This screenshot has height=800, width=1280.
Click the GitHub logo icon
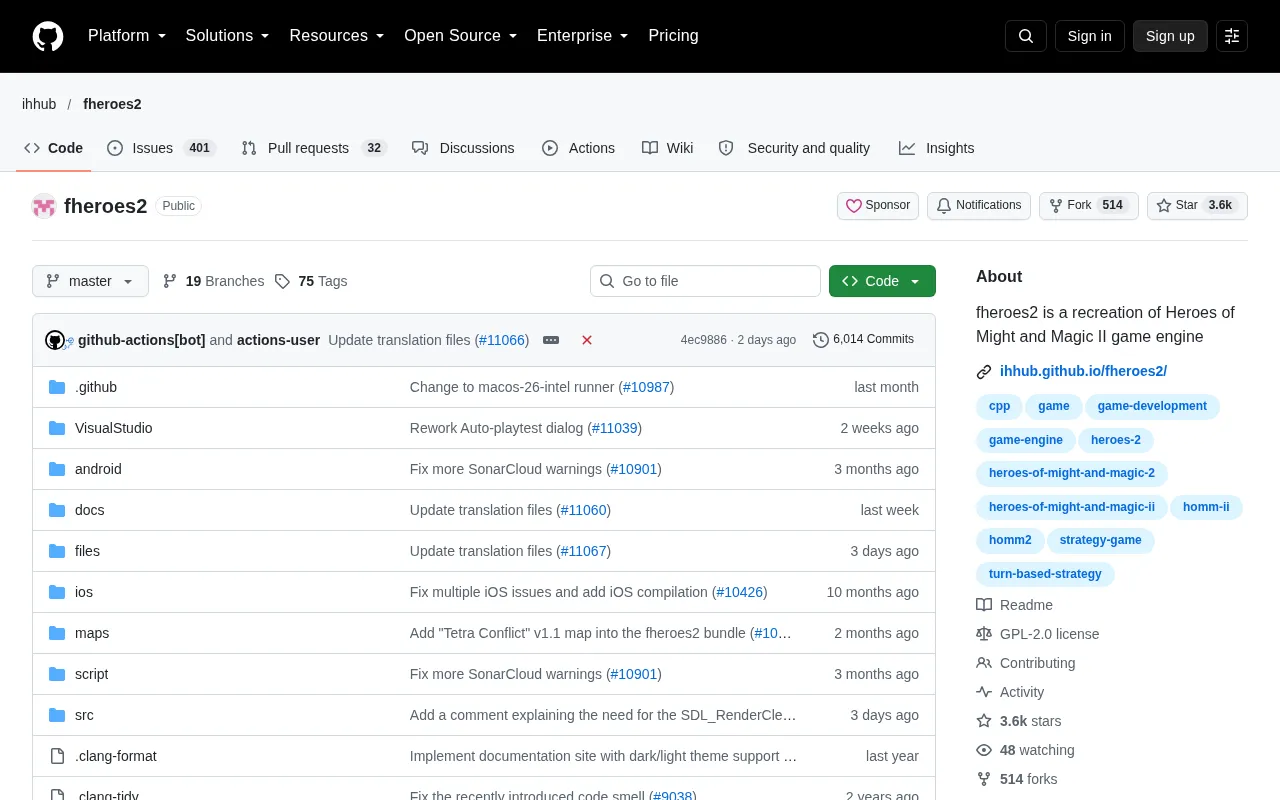(x=48, y=36)
